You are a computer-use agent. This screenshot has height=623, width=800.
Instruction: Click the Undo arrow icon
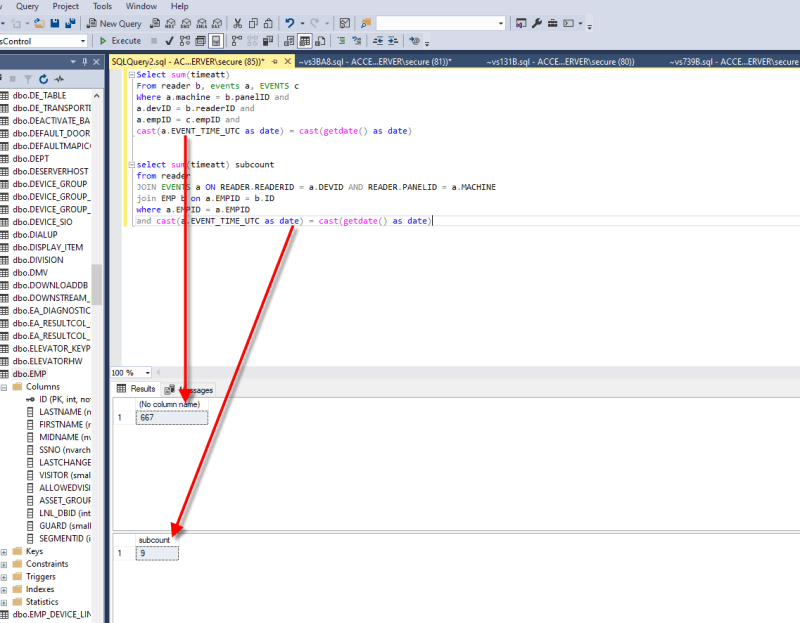(289, 23)
